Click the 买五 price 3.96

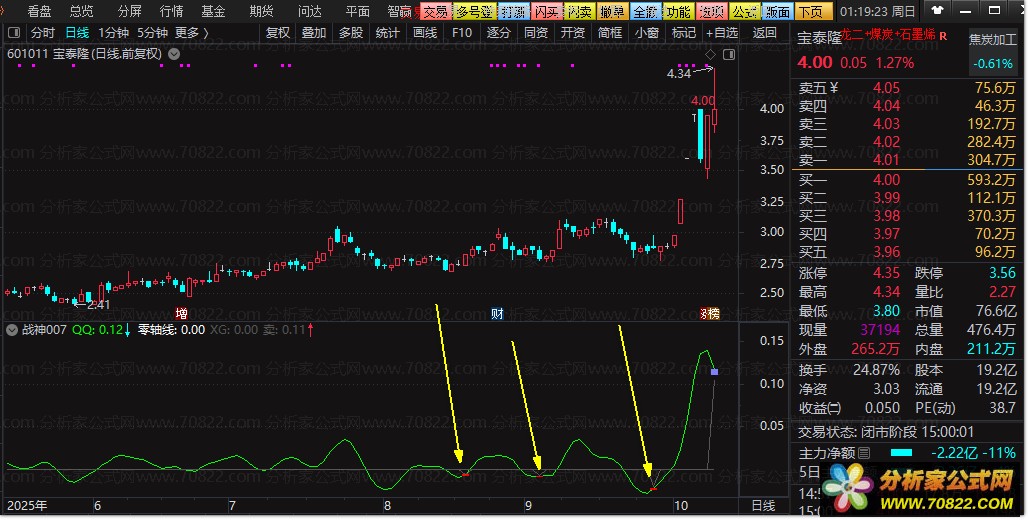(x=886, y=251)
